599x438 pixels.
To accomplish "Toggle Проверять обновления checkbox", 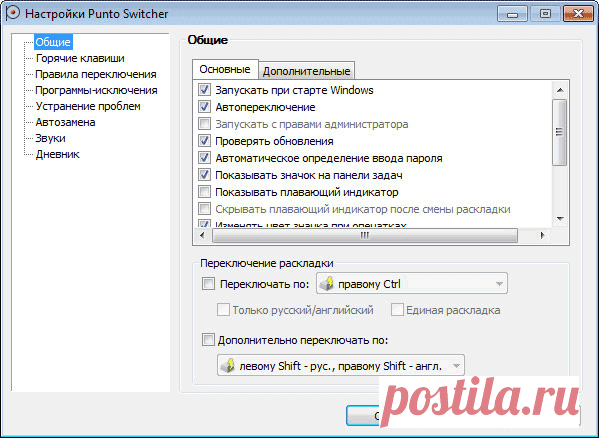I will [204, 141].
